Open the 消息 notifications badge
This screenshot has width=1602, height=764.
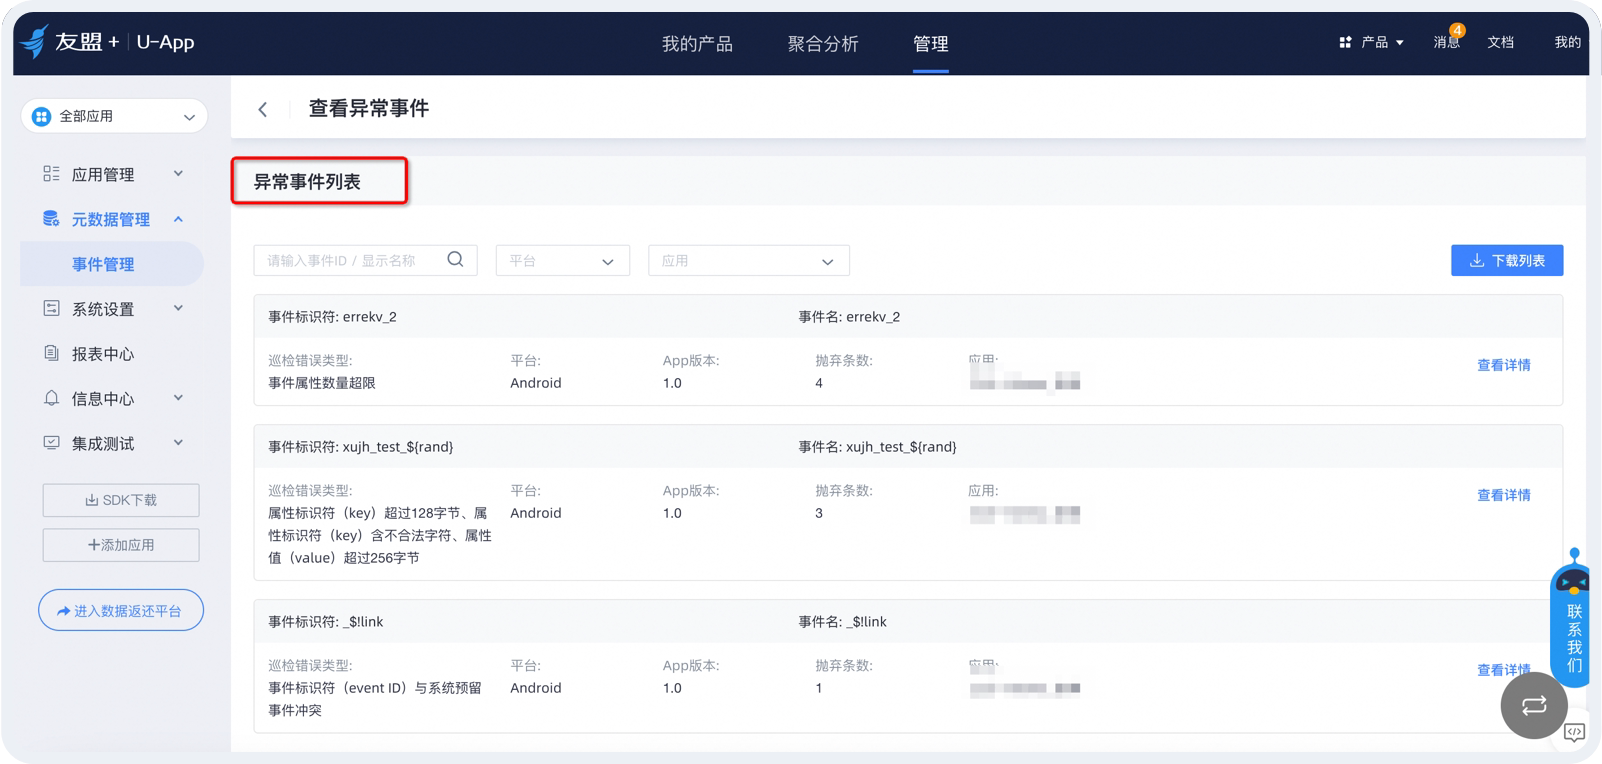(1447, 42)
